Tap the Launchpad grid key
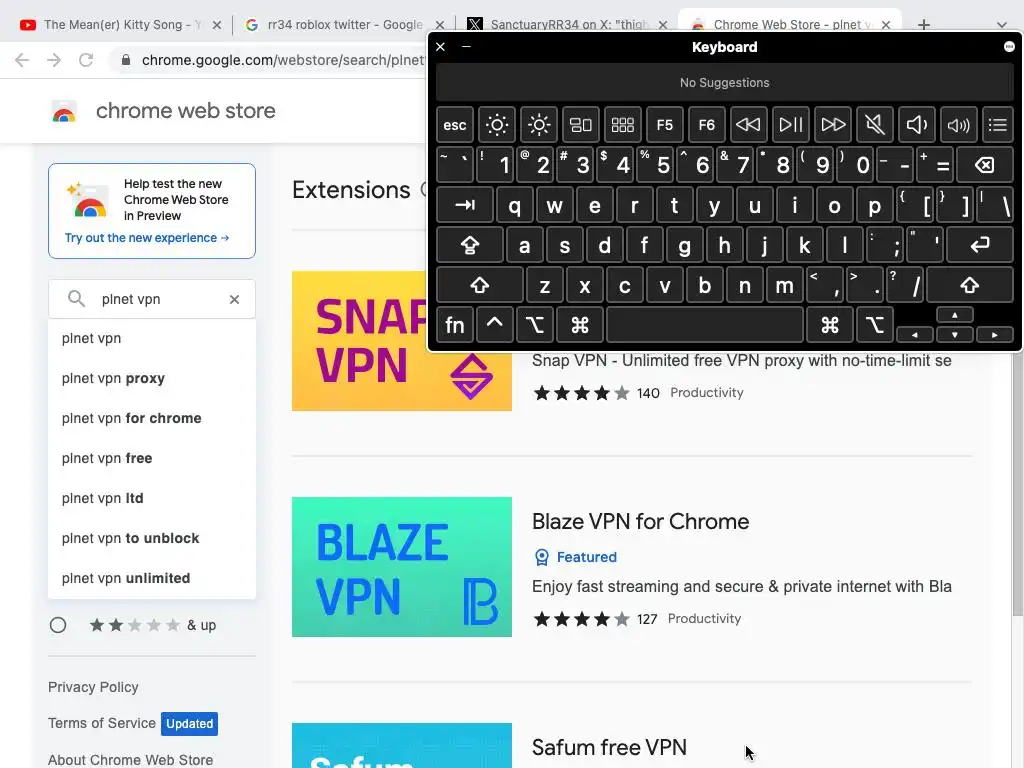1024x768 pixels. 622,125
